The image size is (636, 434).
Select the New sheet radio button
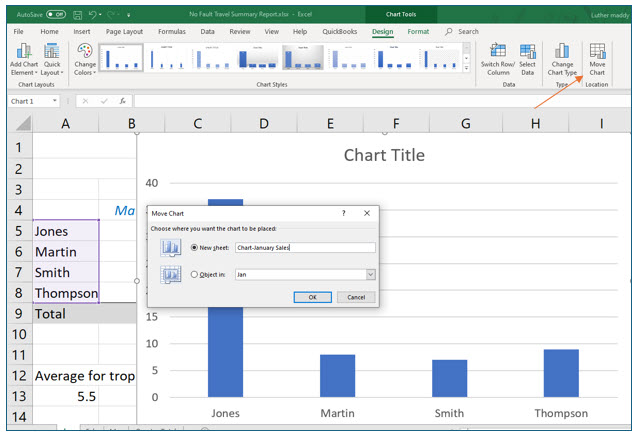194,247
